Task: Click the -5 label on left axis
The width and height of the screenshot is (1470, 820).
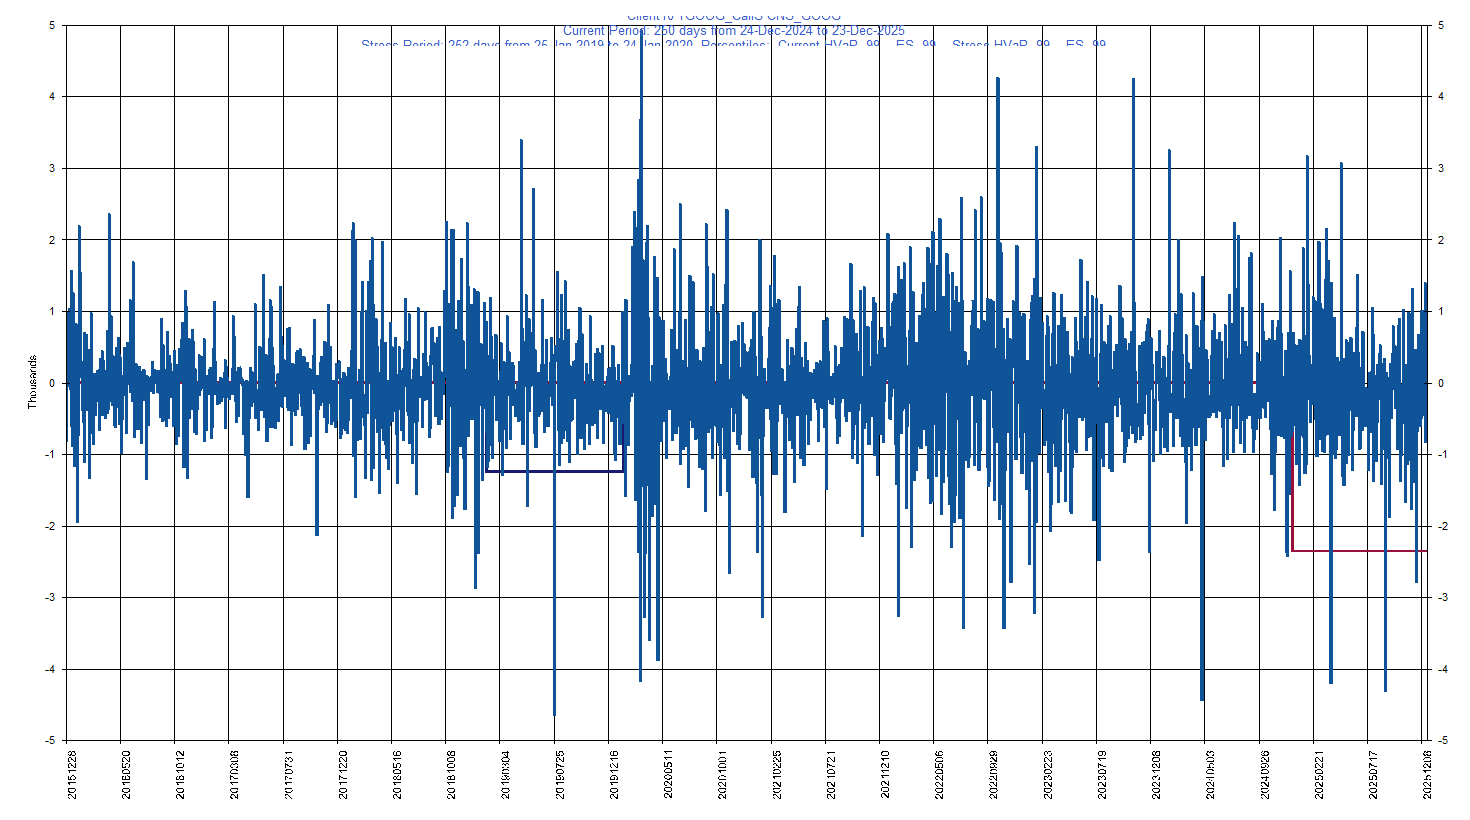Action: (49, 741)
